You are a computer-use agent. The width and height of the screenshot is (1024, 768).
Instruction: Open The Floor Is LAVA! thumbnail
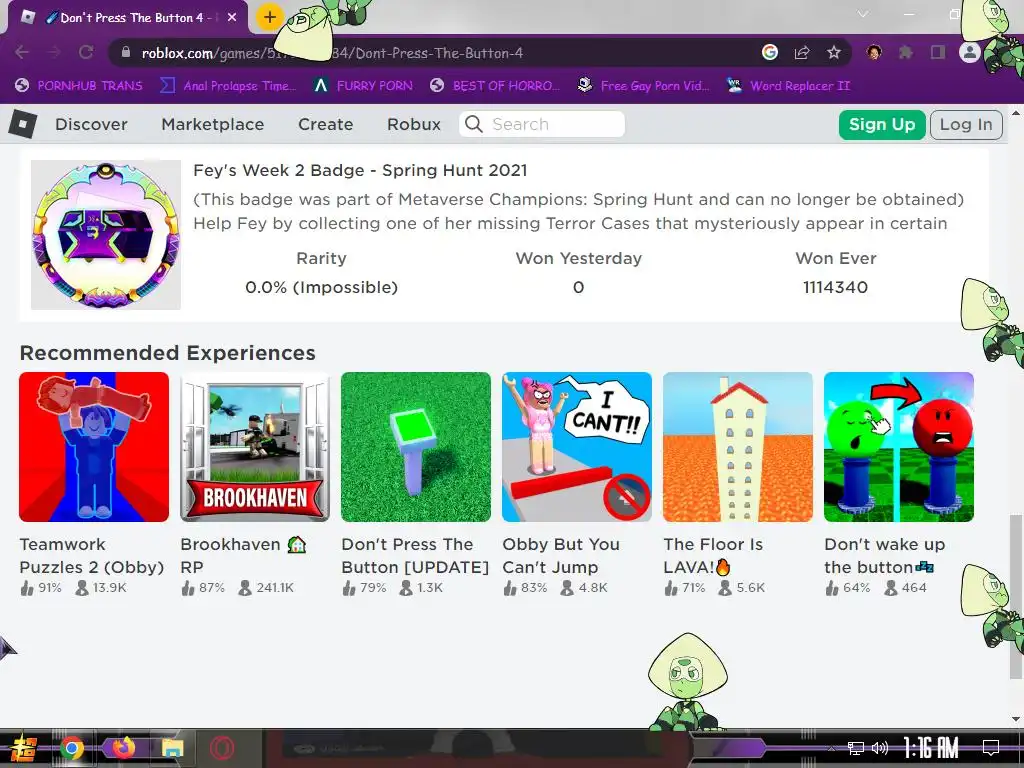click(738, 447)
